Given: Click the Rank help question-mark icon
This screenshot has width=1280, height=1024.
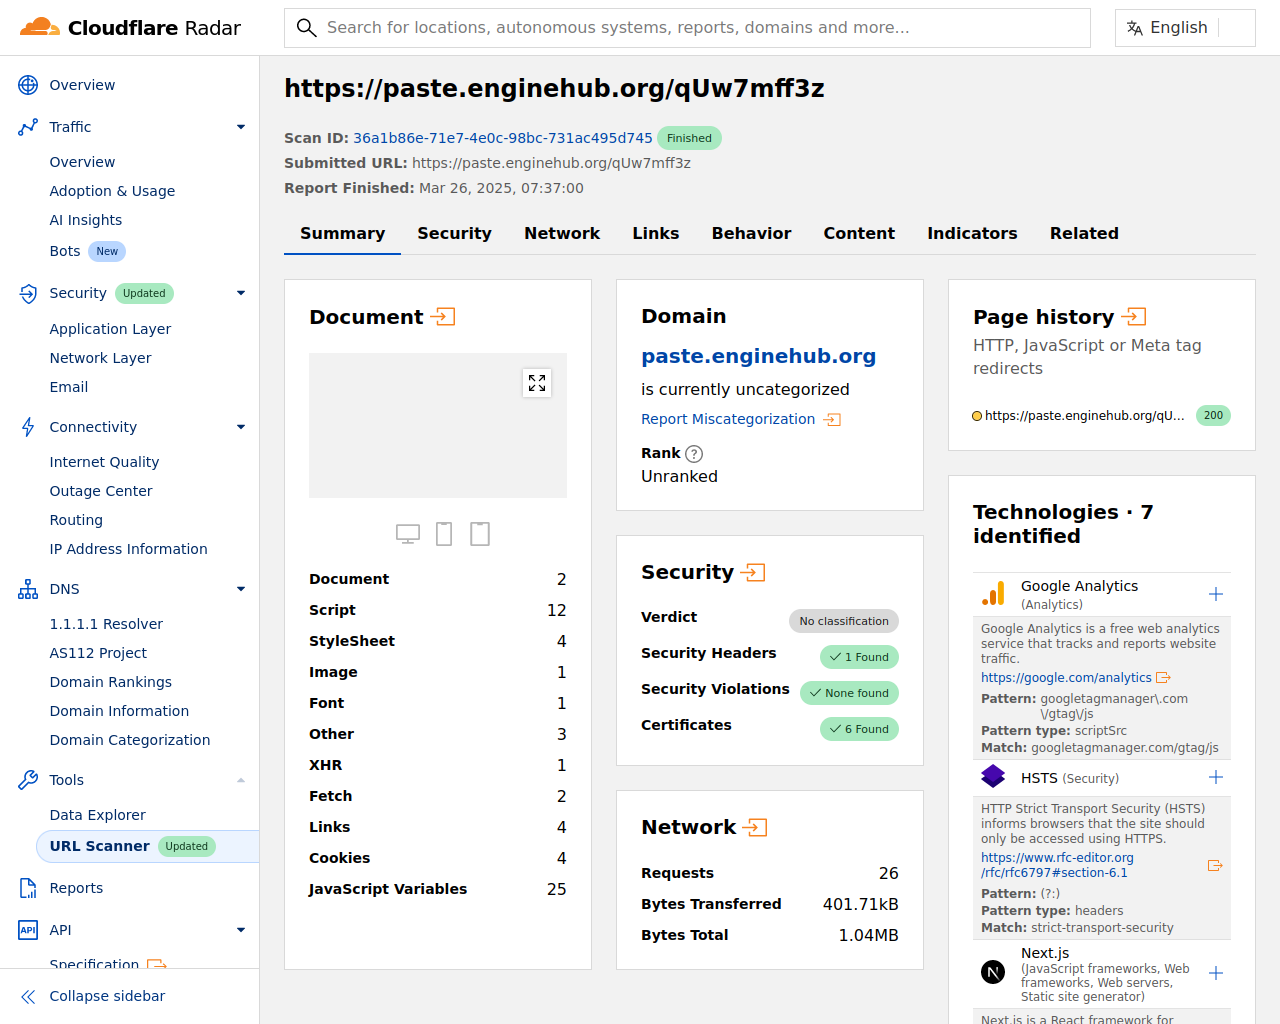Looking at the screenshot, I should pyautogui.click(x=694, y=454).
